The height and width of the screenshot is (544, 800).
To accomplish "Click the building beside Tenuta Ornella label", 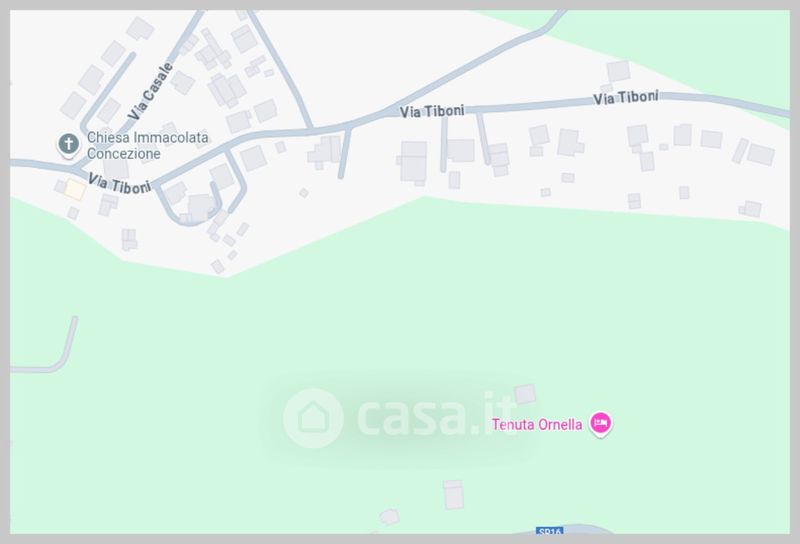I will click(x=525, y=394).
